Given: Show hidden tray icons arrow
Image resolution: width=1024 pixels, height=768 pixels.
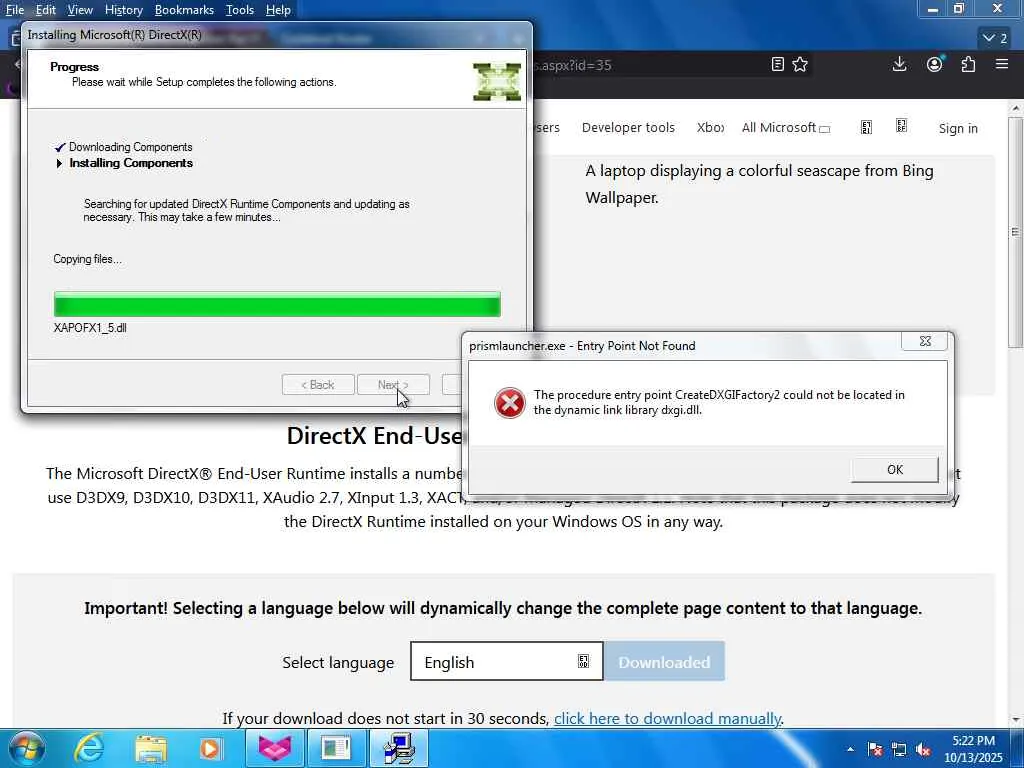Looking at the screenshot, I should tap(850, 749).
